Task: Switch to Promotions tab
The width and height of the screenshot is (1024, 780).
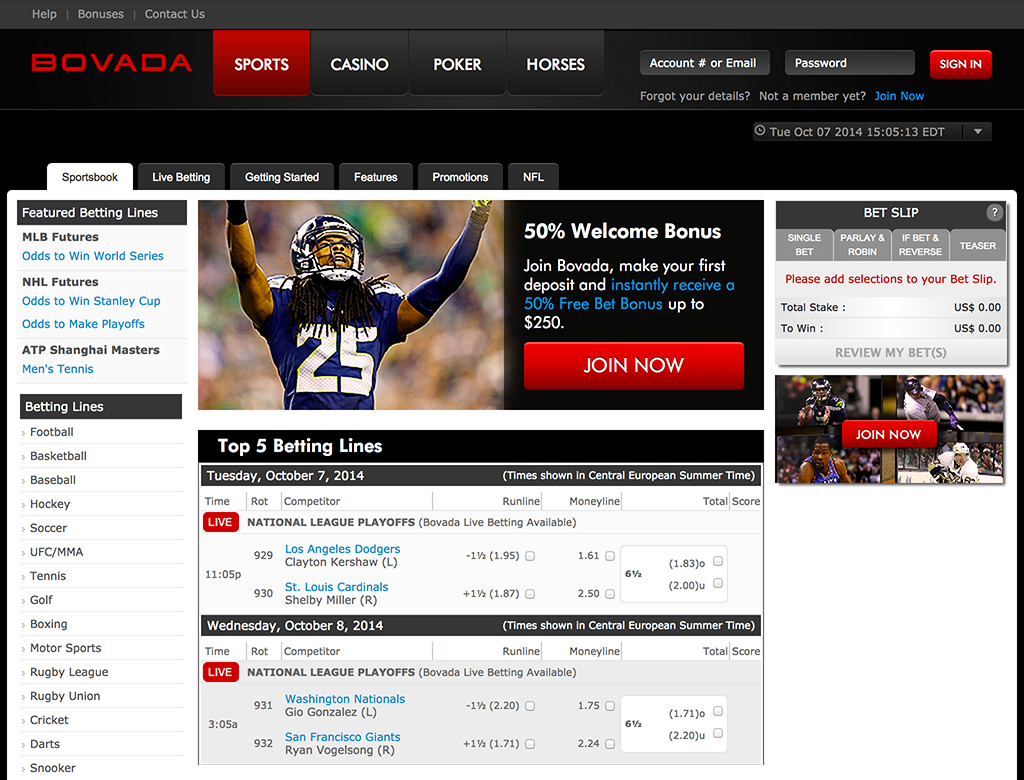Action: pos(460,177)
